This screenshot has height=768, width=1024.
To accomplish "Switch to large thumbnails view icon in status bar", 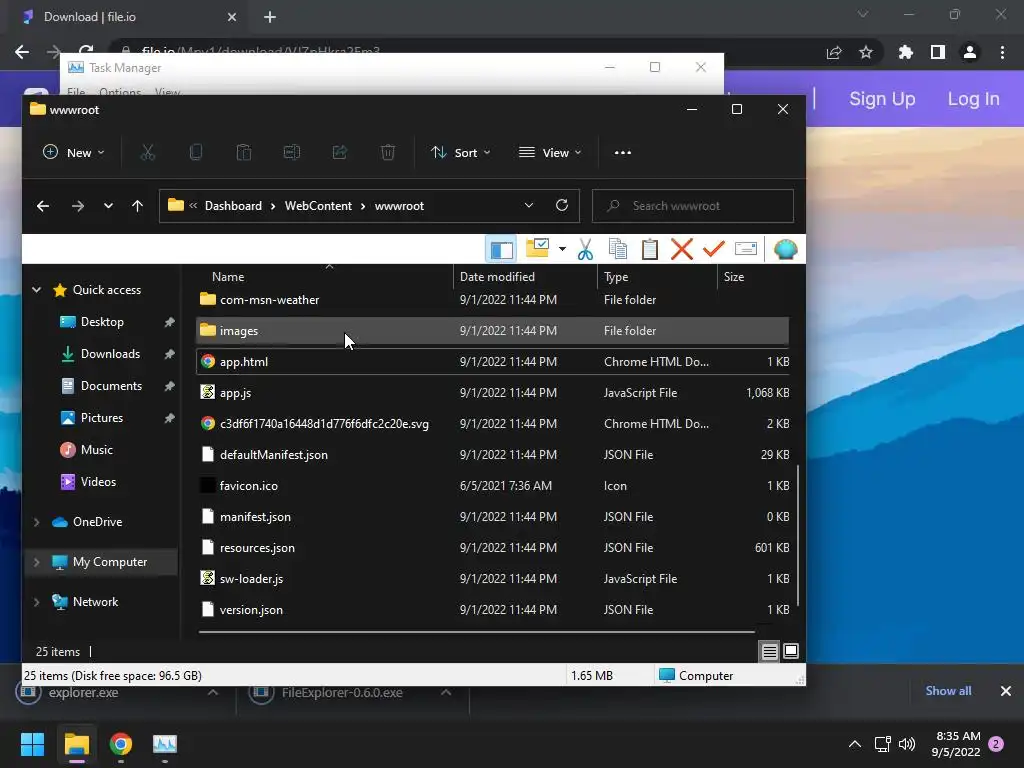I will [x=791, y=651].
